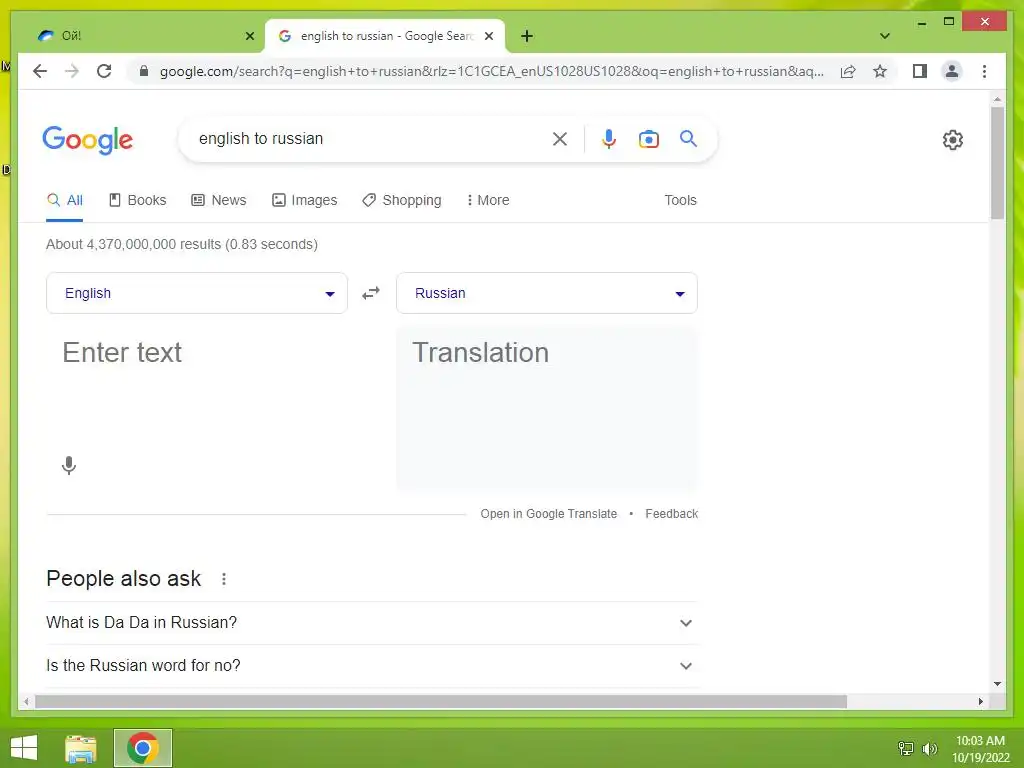This screenshot has width=1024, height=768.
Task: Open the More search filters menu
Action: click(x=488, y=200)
